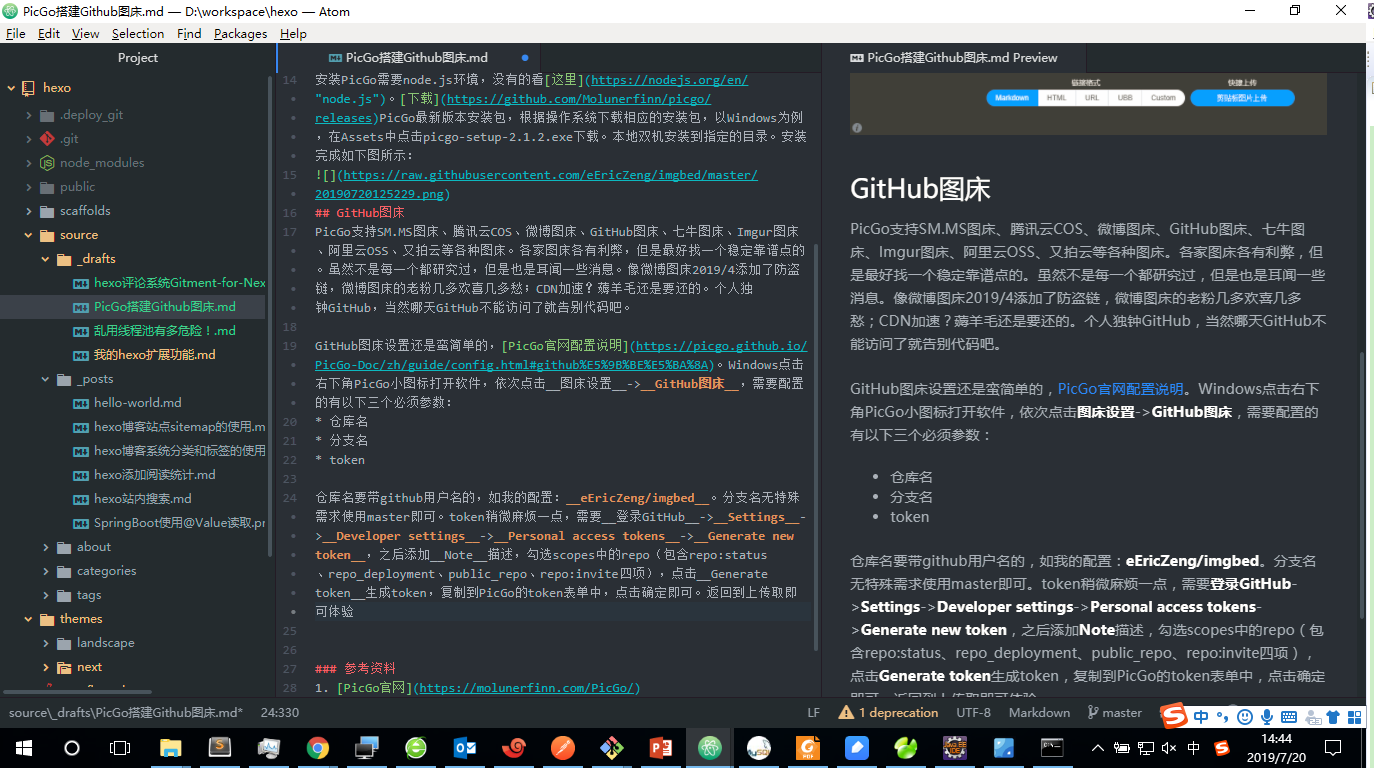The height and width of the screenshot is (768, 1374).
Task: Click the 1 deprecation status bar button
Action: [x=889, y=713]
